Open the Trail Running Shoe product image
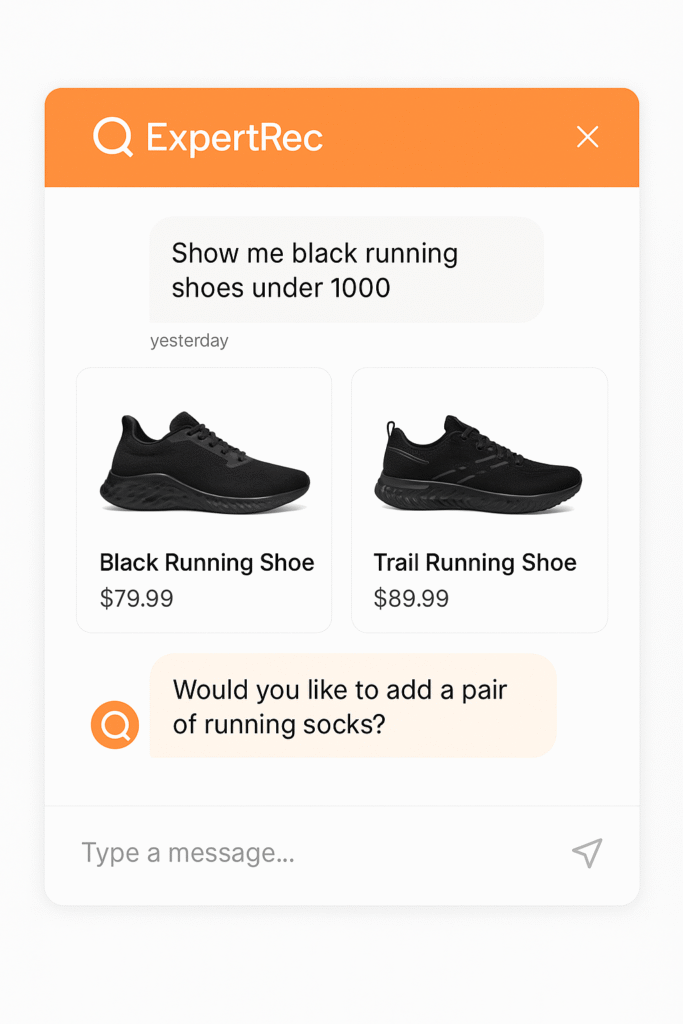Screen dimensions: 683x1024 478,465
